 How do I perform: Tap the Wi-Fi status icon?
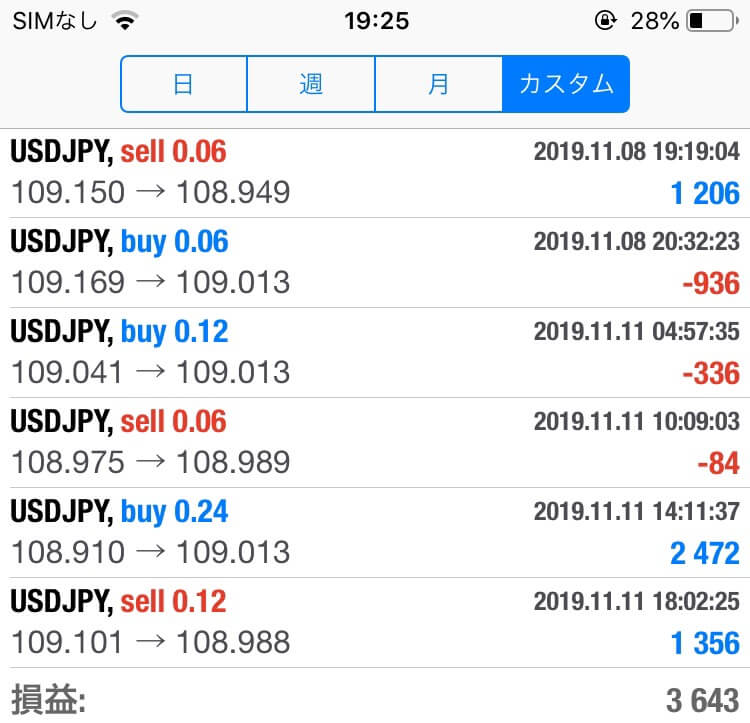(125, 20)
